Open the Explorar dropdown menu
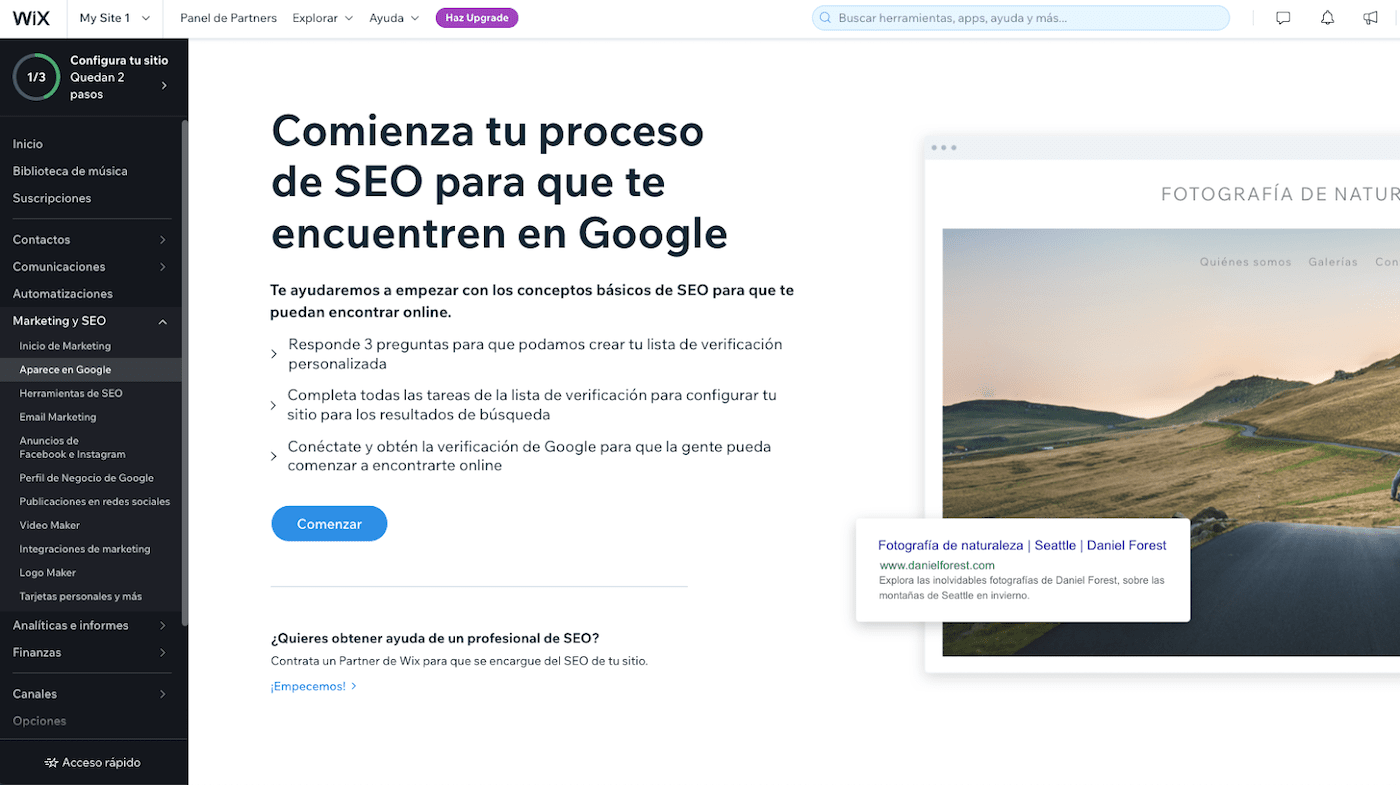Viewport: 1400px width, 785px height. click(x=322, y=18)
